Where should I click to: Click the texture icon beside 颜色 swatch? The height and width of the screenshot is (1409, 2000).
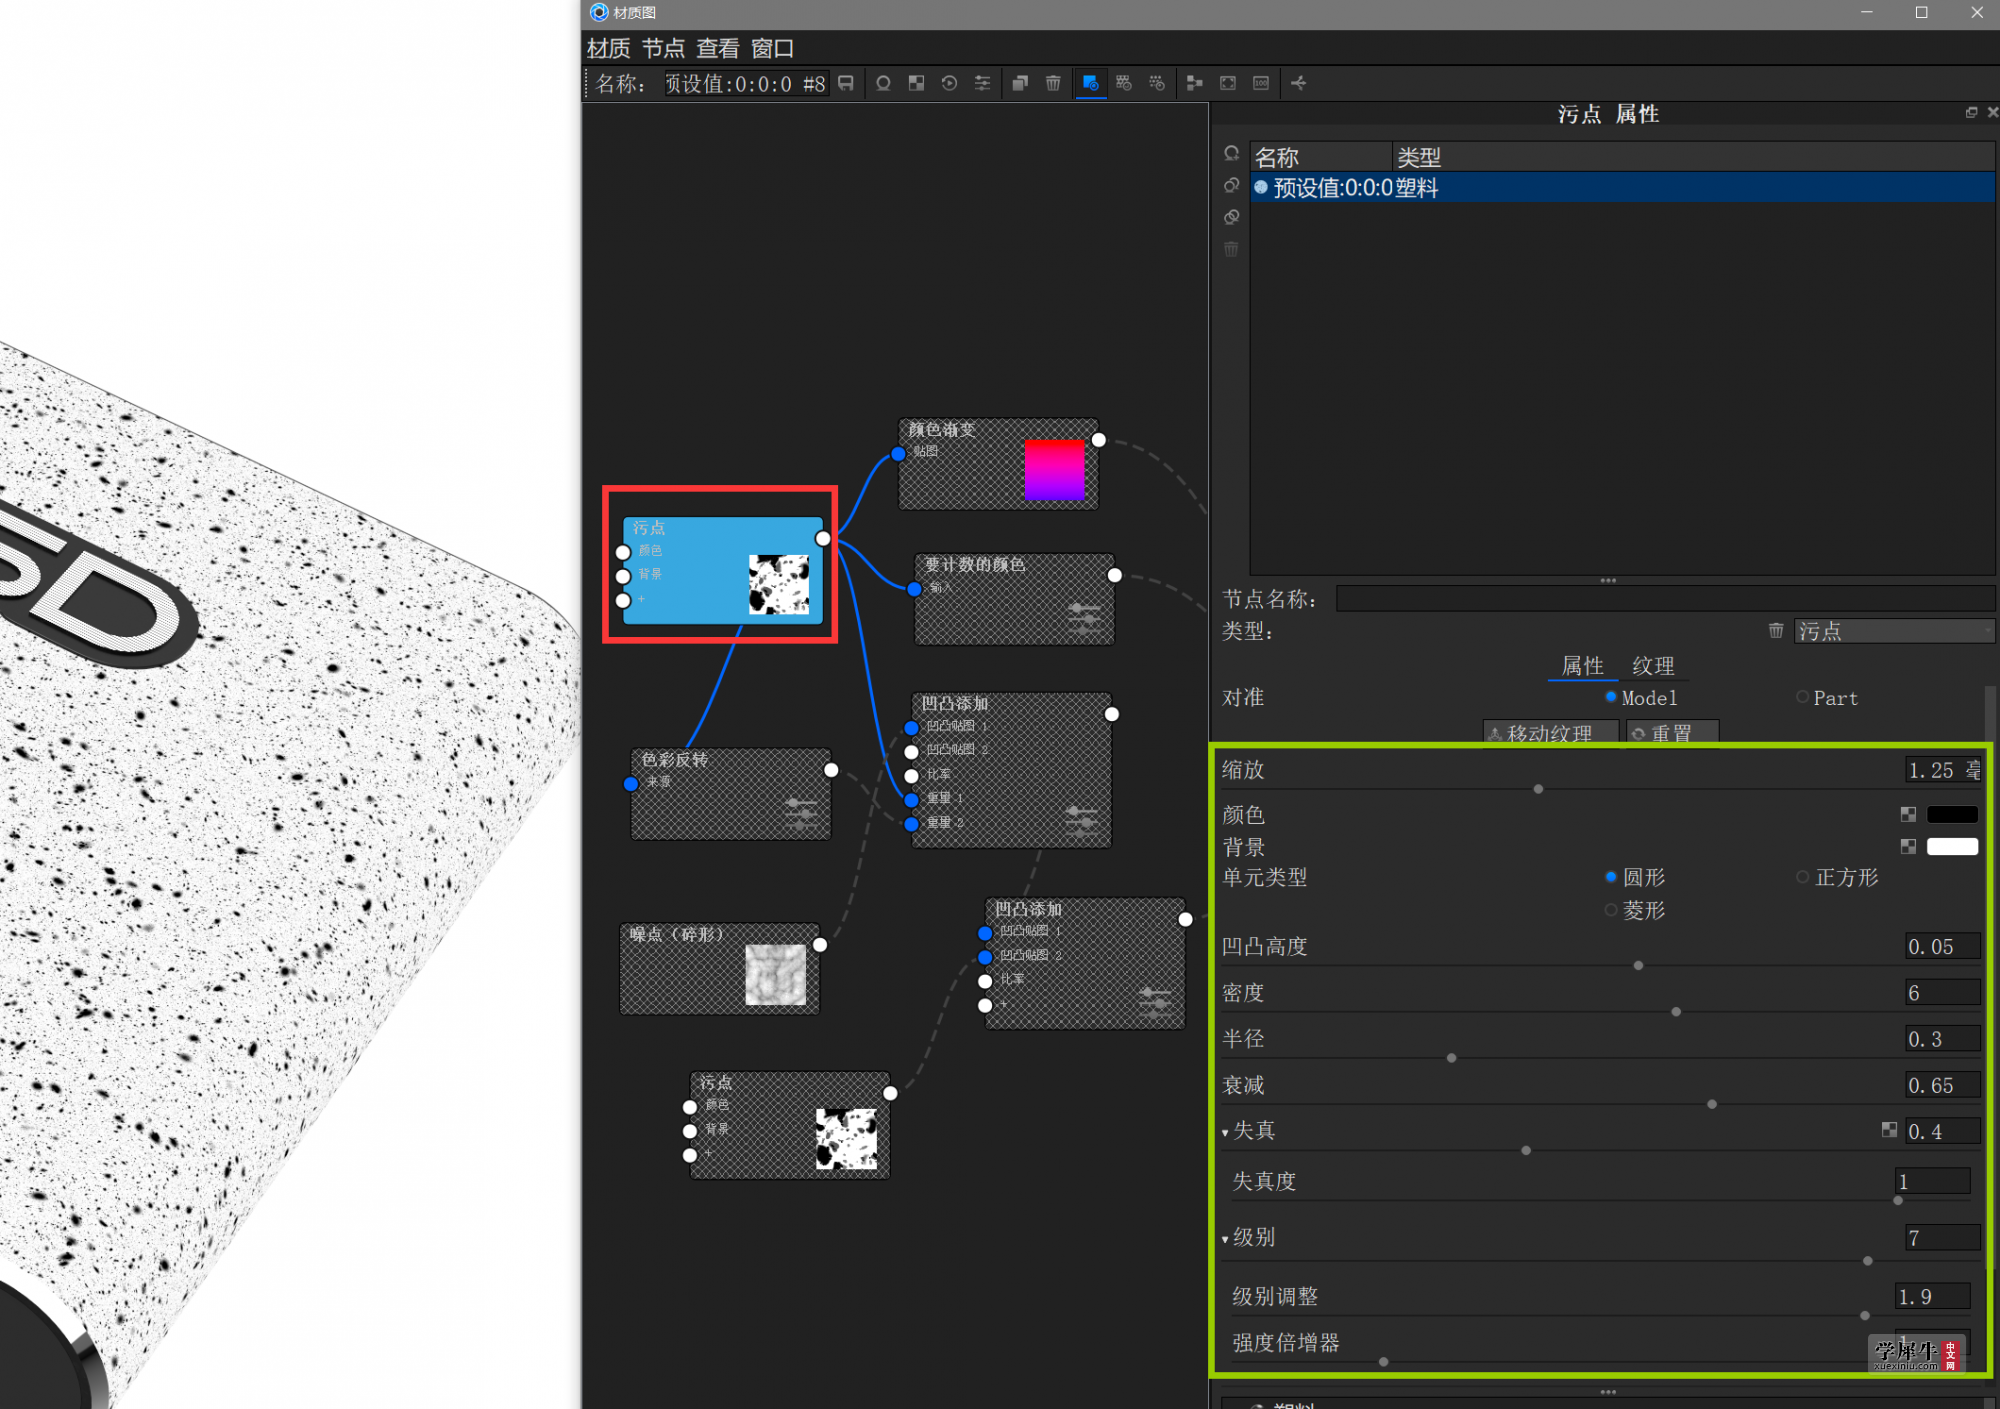[1908, 815]
